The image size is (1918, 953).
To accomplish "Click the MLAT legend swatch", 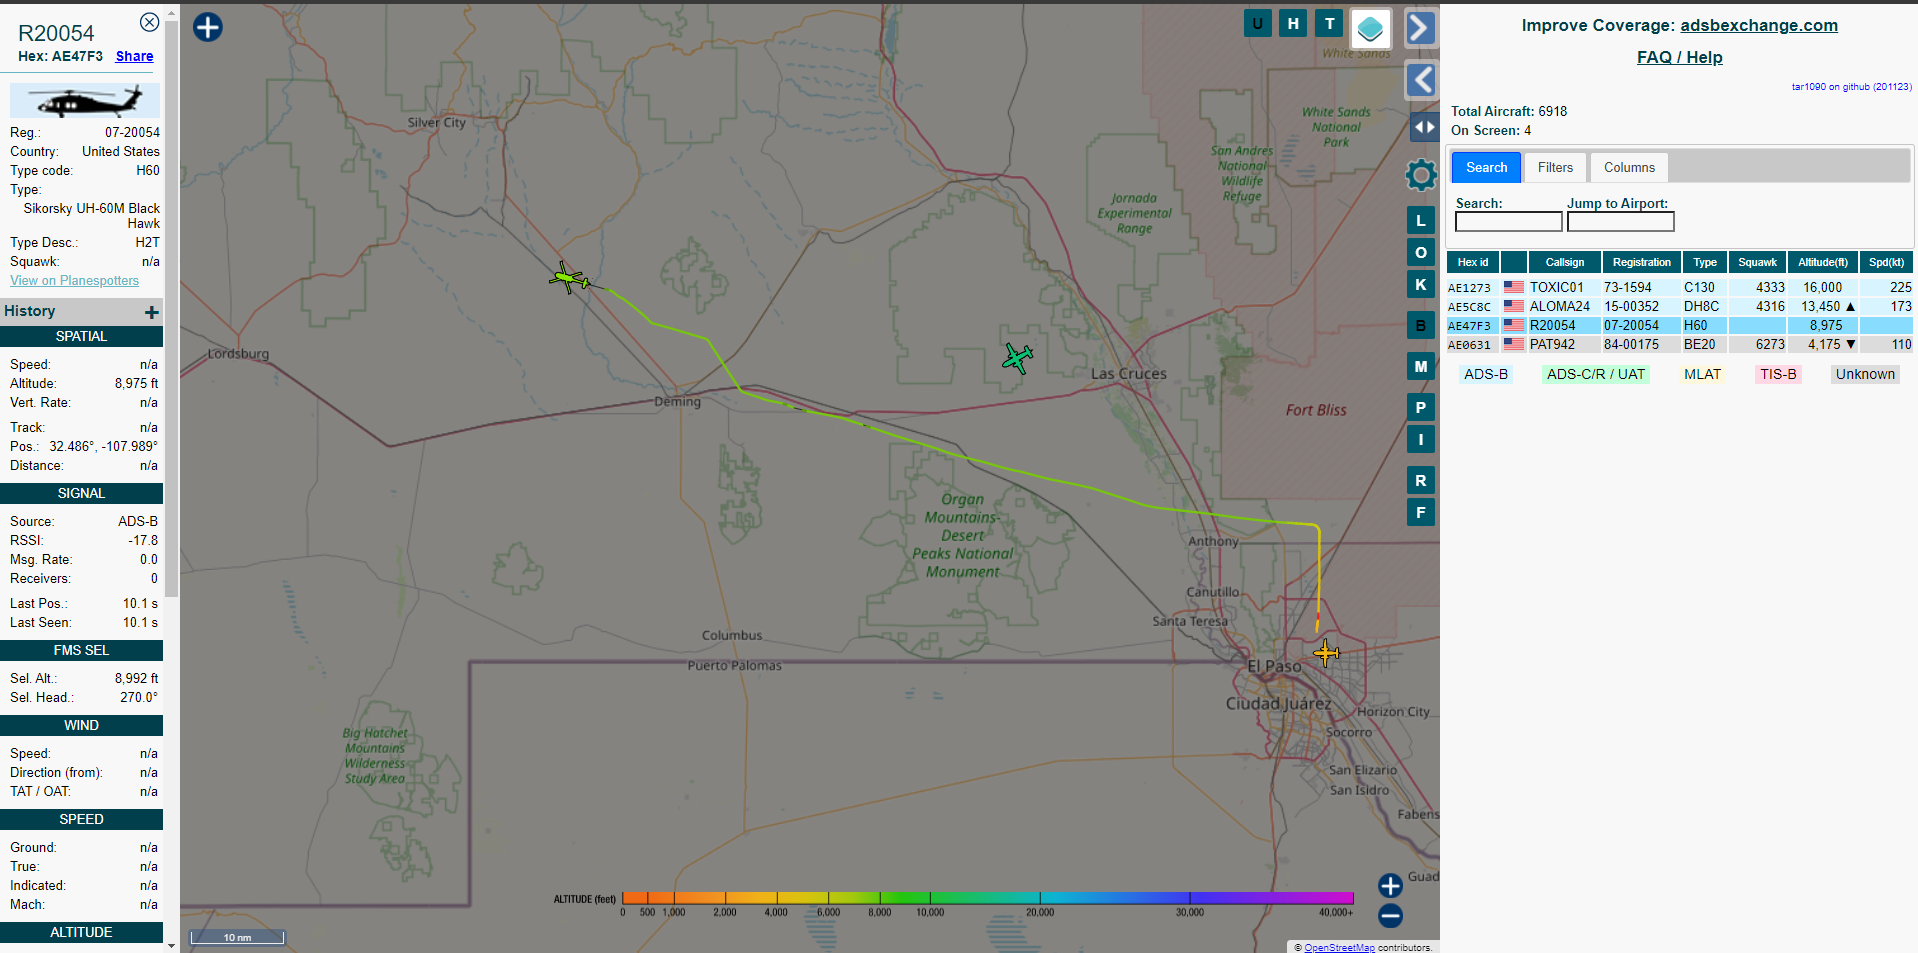I will [x=1702, y=375].
